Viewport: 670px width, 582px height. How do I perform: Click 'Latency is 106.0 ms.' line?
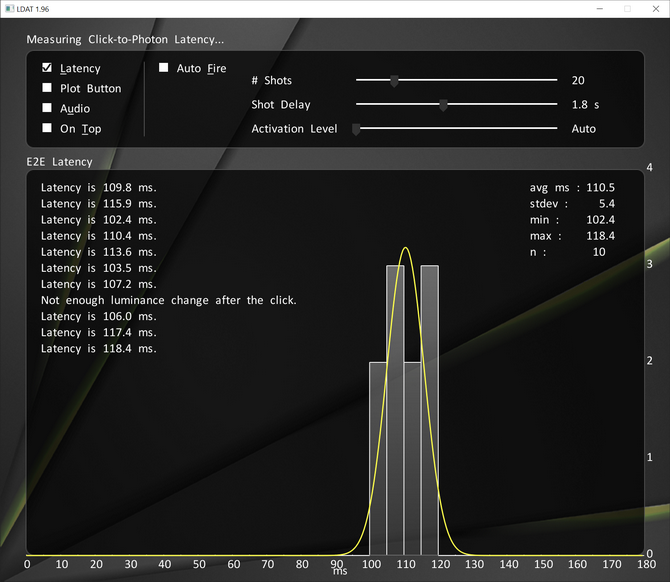point(99,317)
